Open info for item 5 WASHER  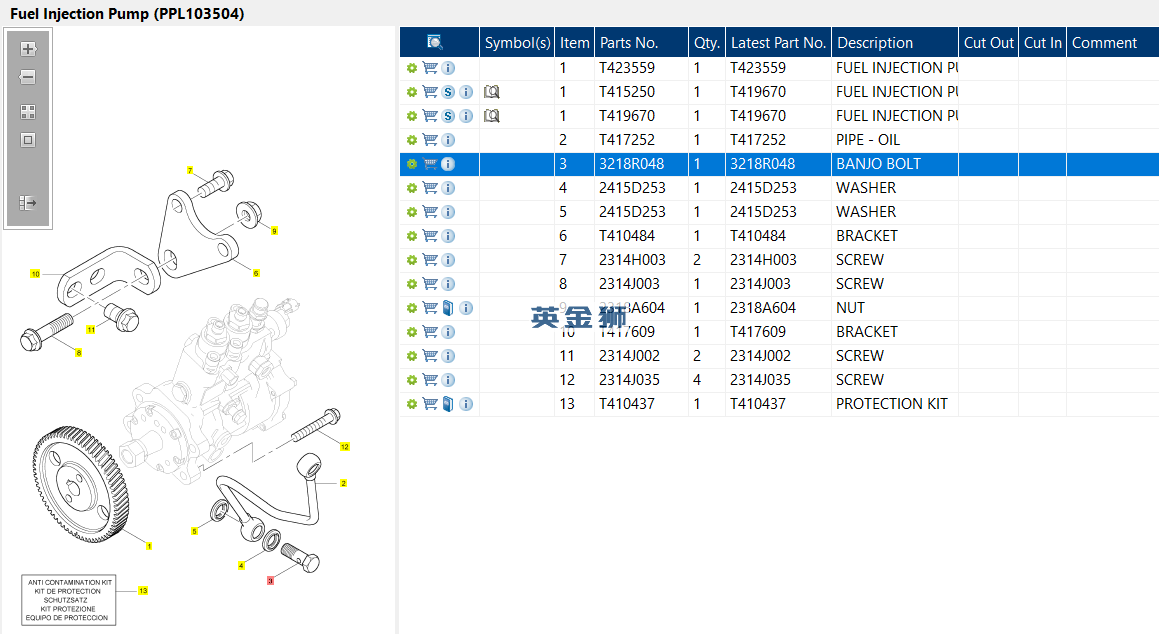[x=448, y=212]
